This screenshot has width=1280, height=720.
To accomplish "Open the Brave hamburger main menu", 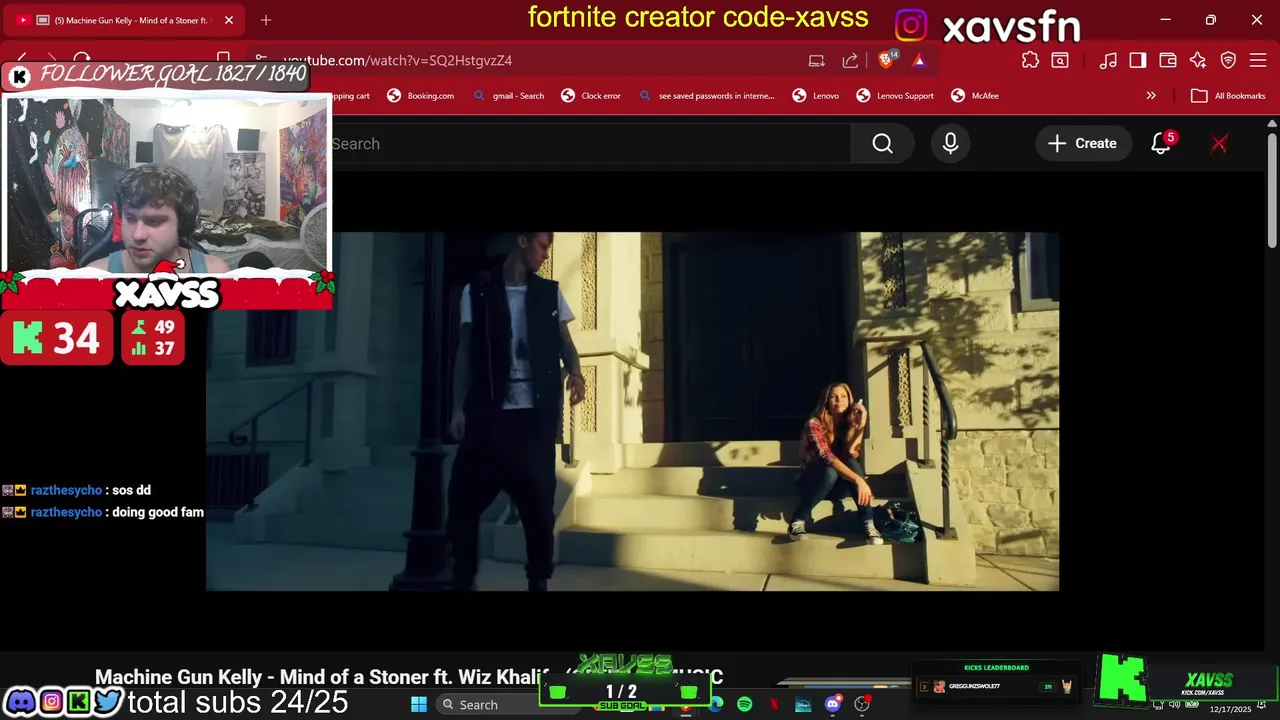I will click(x=1258, y=60).
